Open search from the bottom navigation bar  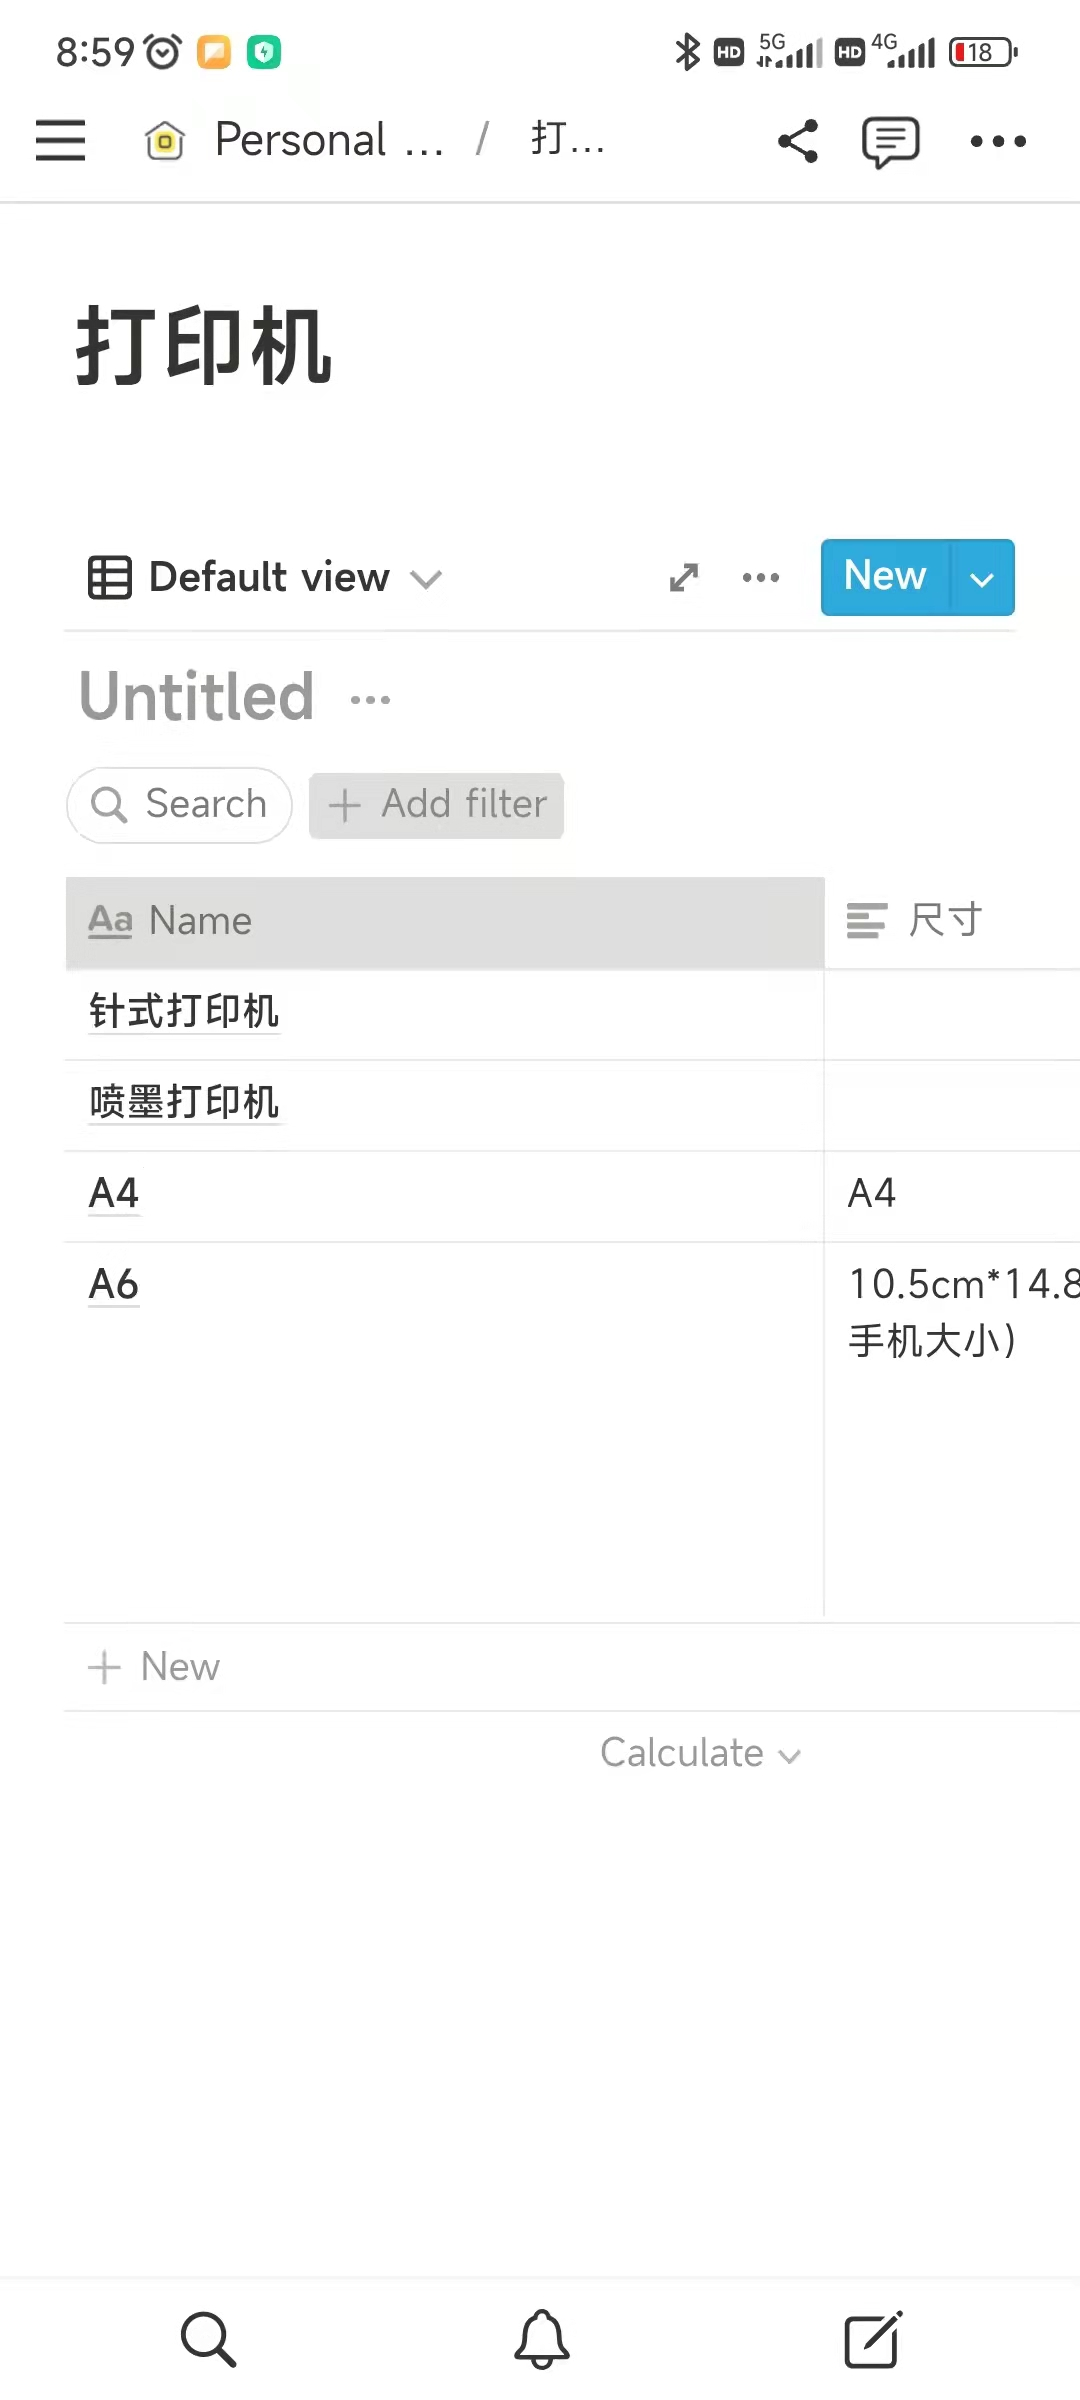tap(207, 2337)
